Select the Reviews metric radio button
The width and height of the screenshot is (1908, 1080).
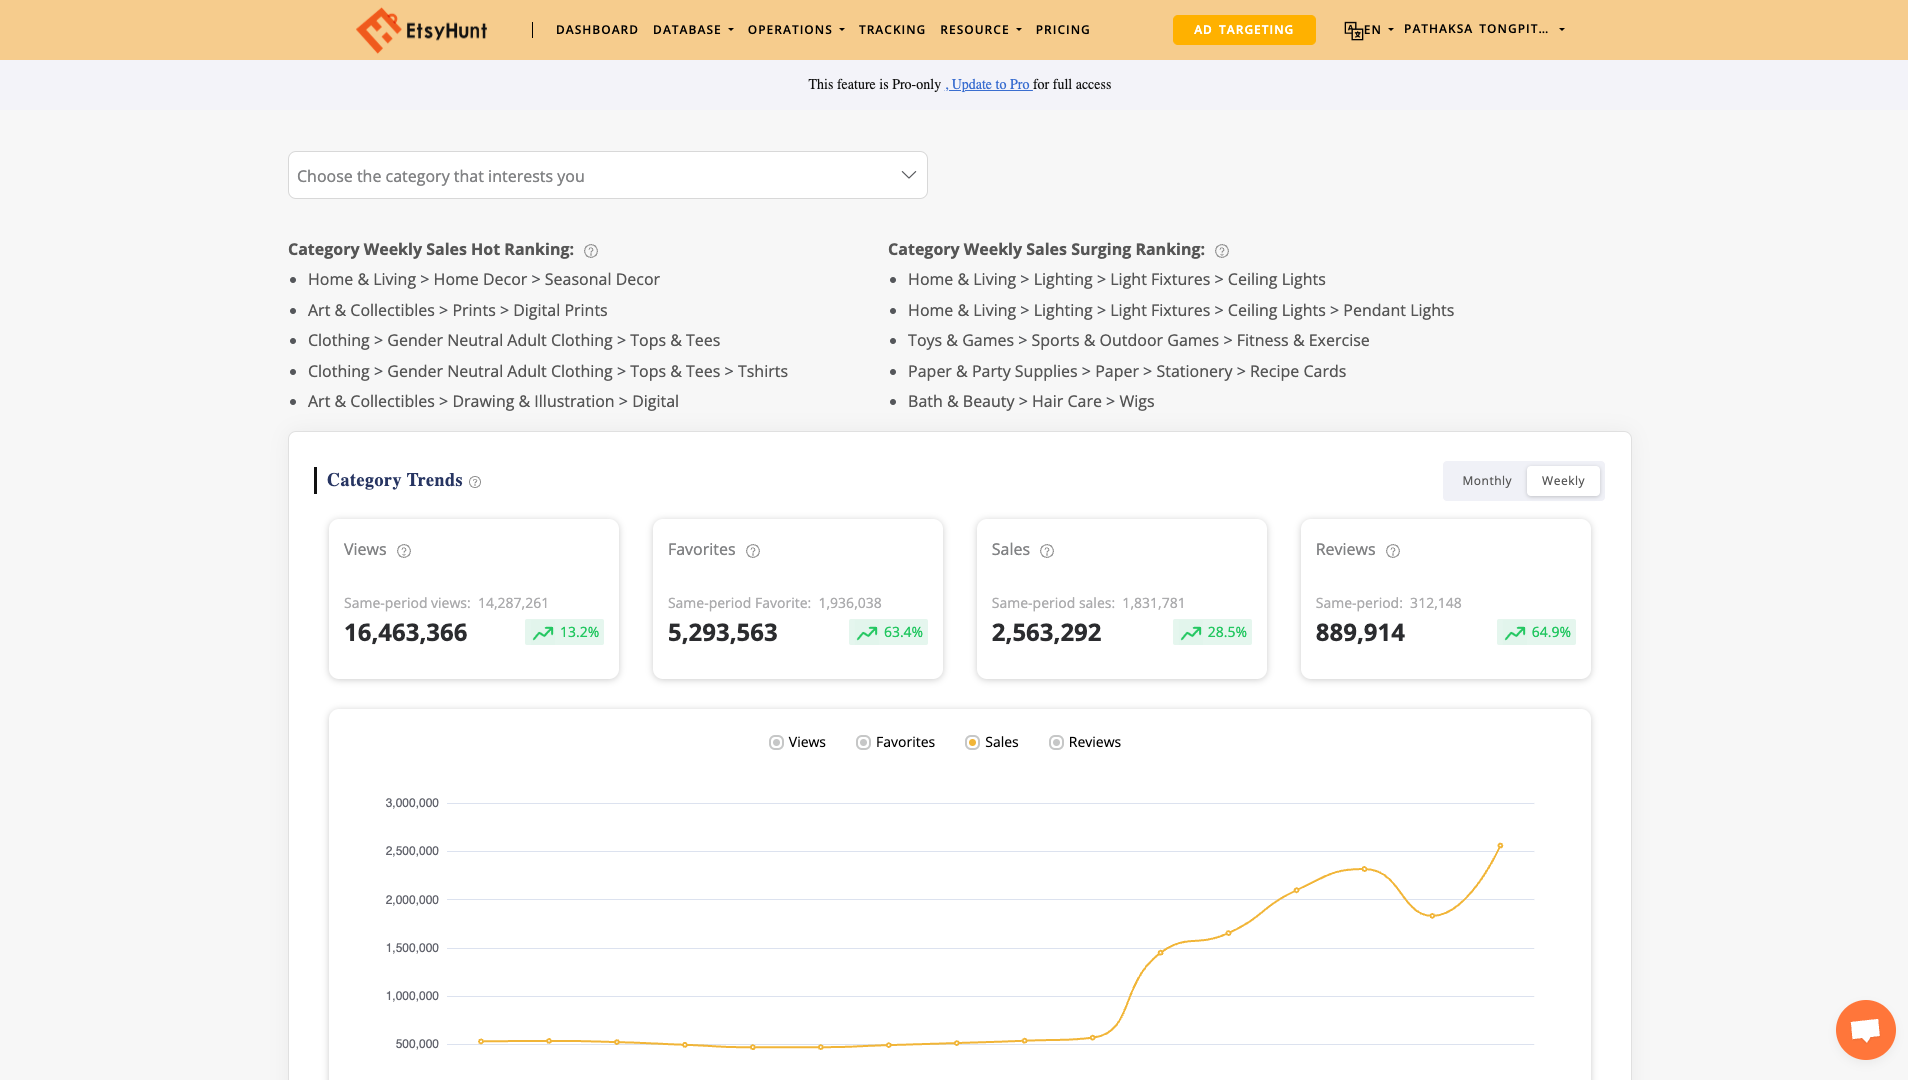pos(1056,742)
